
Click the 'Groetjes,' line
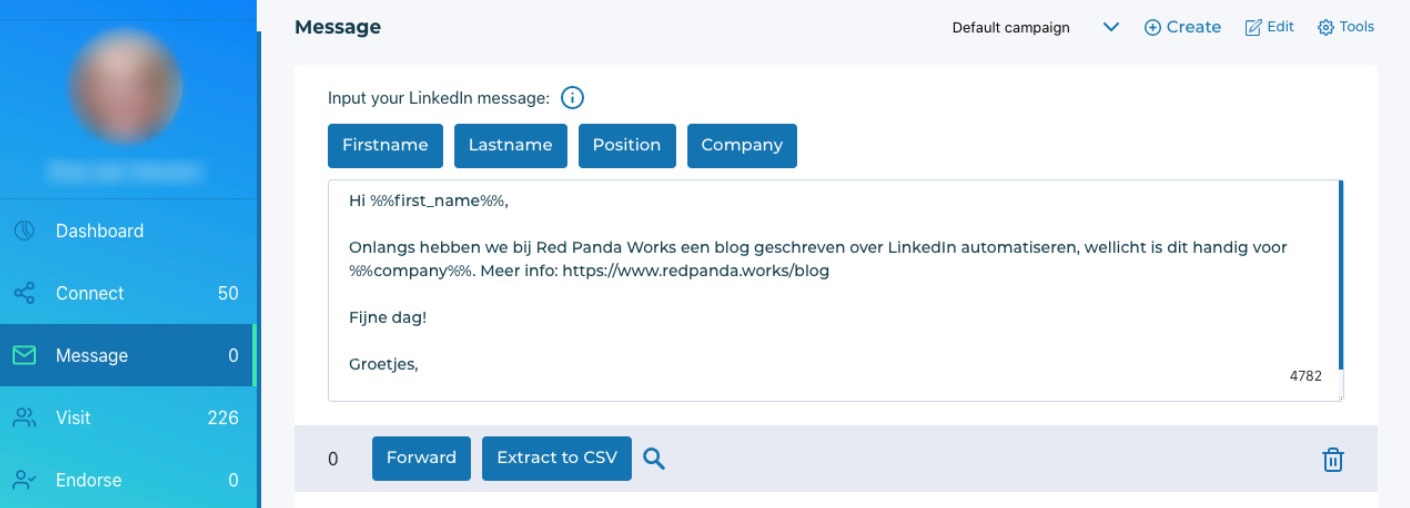tap(383, 365)
